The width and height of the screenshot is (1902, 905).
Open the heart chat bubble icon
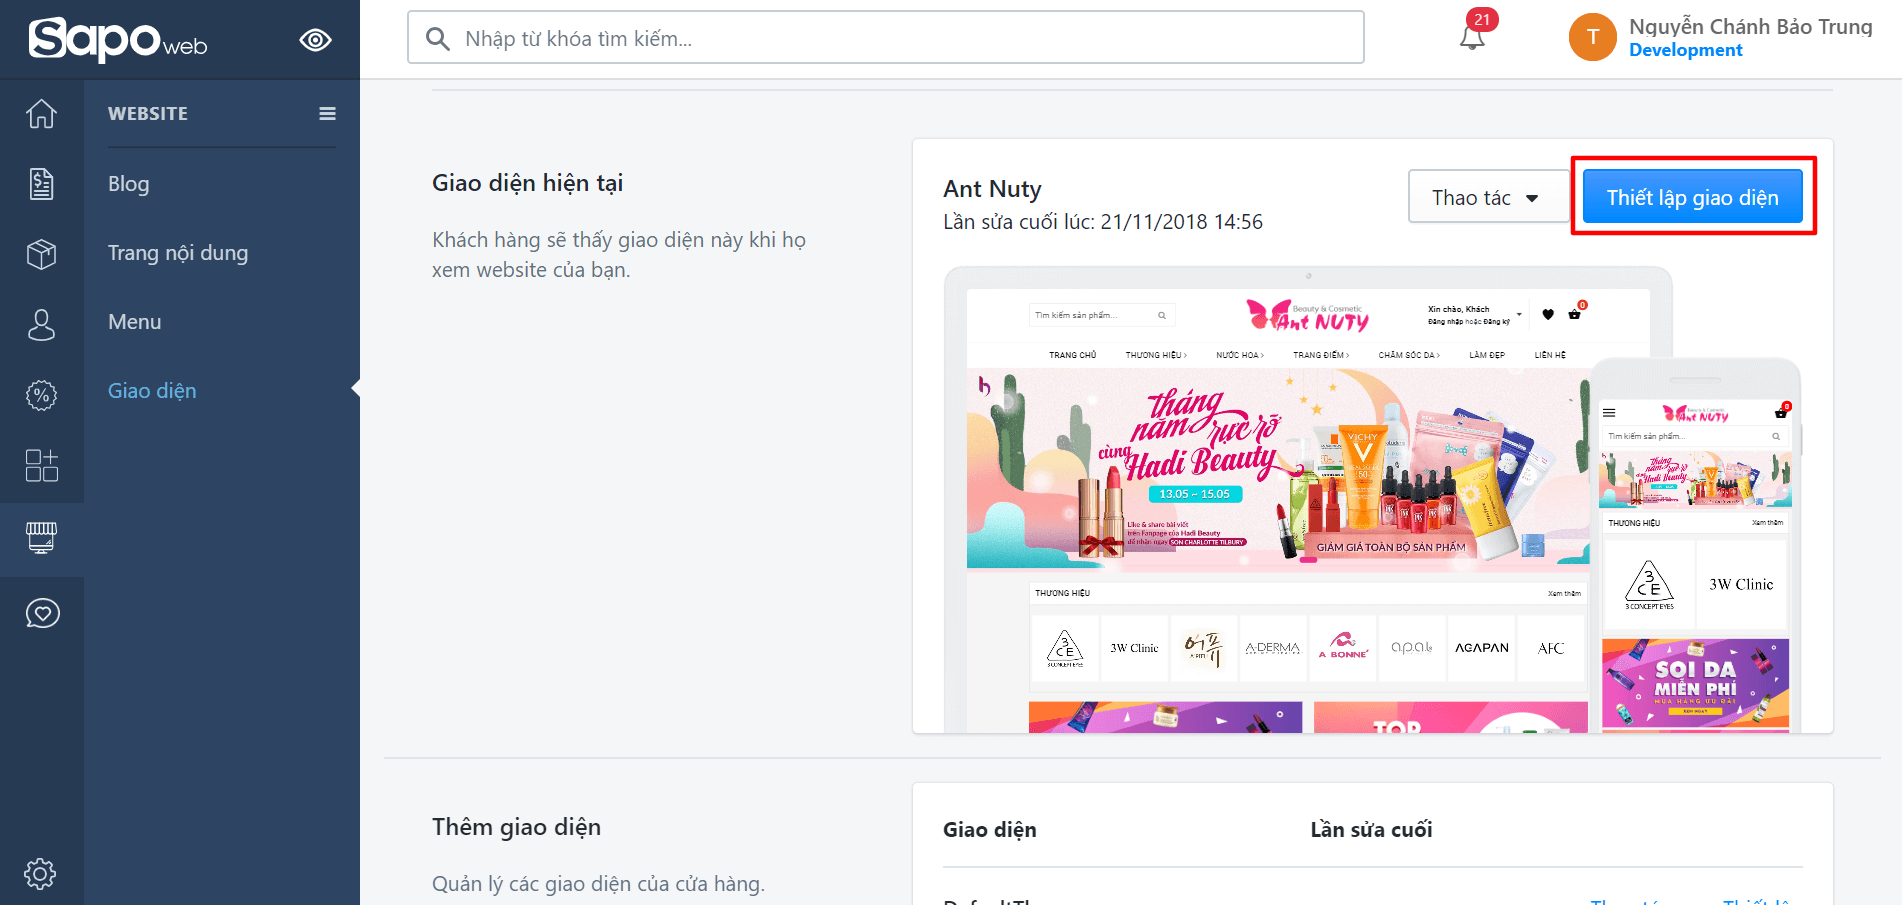point(42,613)
